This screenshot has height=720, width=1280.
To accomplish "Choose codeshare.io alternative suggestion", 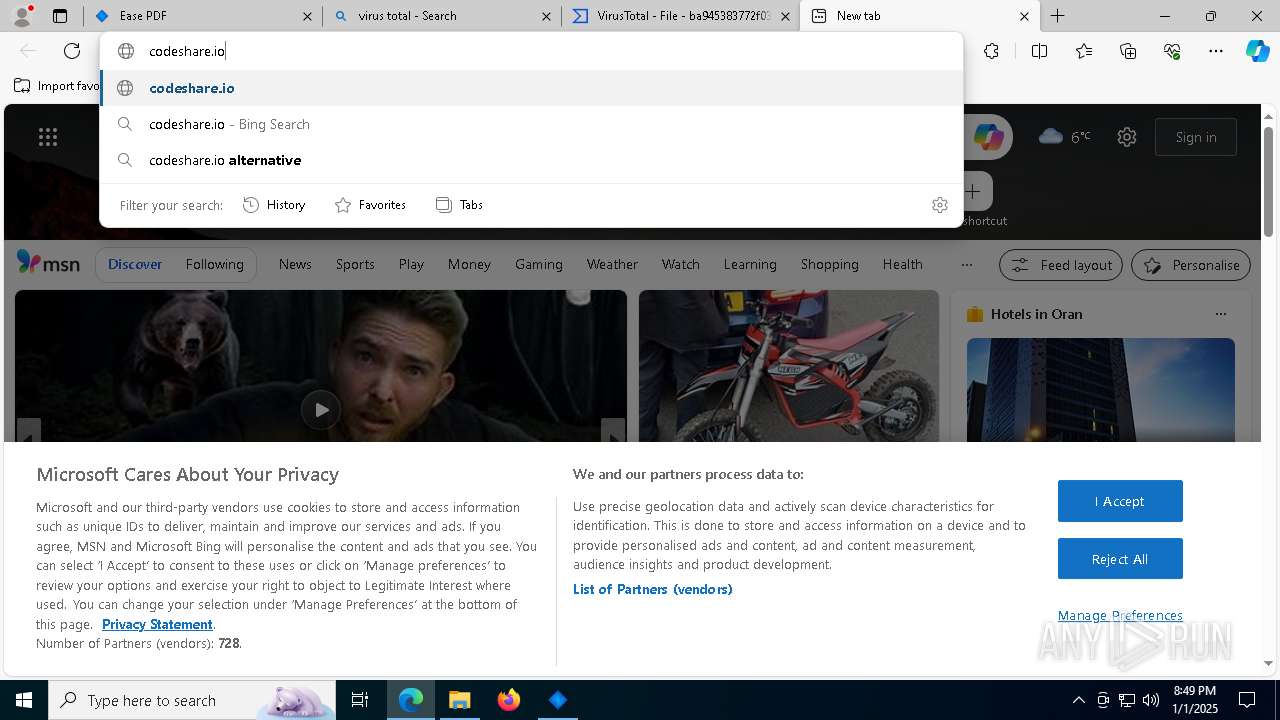I will tap(531, 160).
